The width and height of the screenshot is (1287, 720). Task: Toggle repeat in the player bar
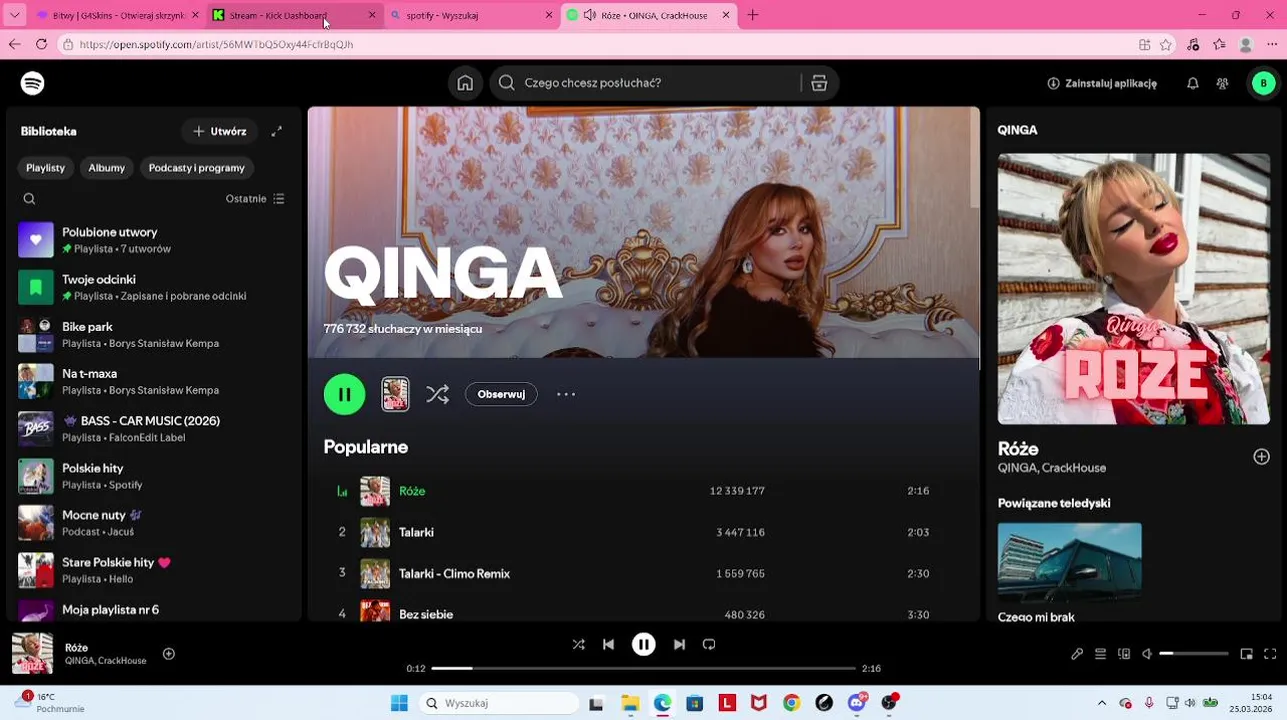pyautogui.click(x=709, y=644)
